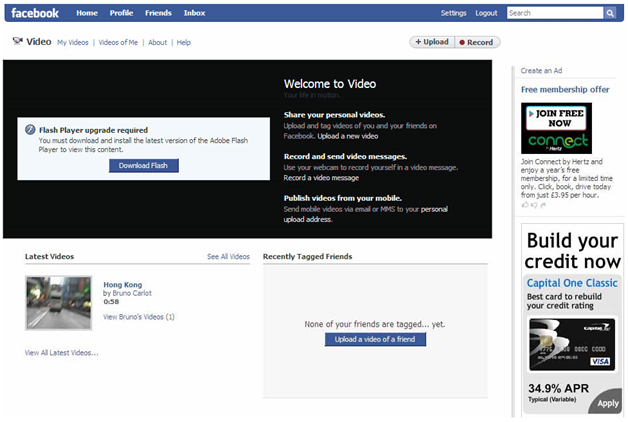The height and width of the screenshot is (422, 628).
Task: Click View All Latest Videos link
Action: pos(61,353)
